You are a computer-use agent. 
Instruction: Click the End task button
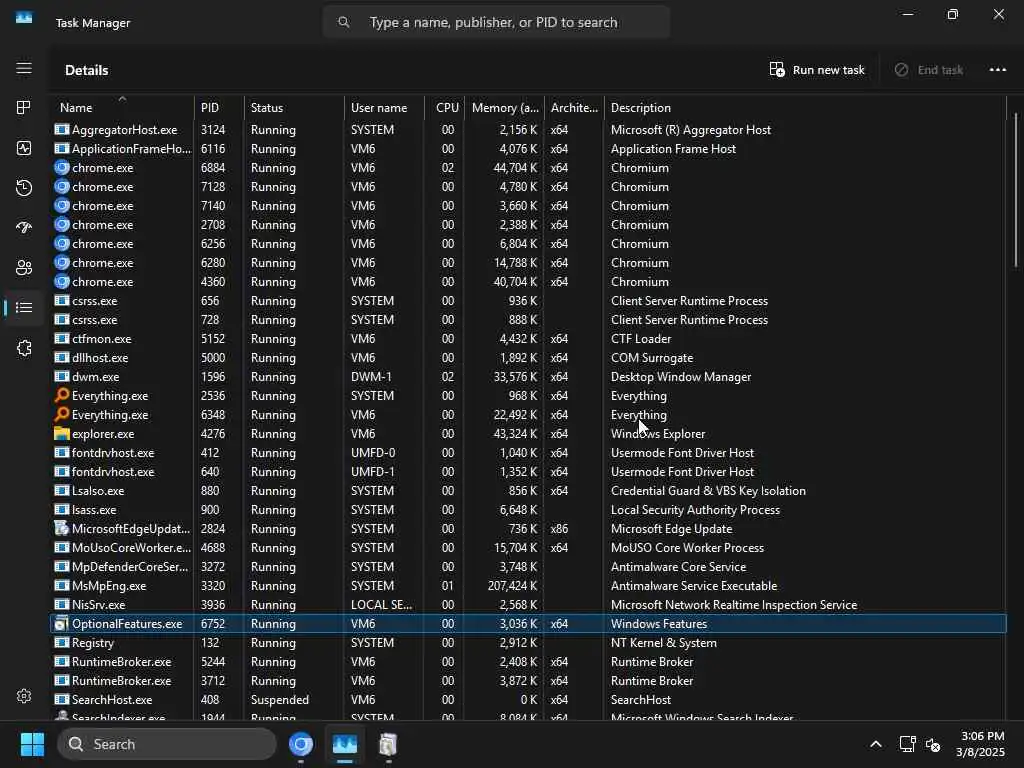(x=929, y=70)
